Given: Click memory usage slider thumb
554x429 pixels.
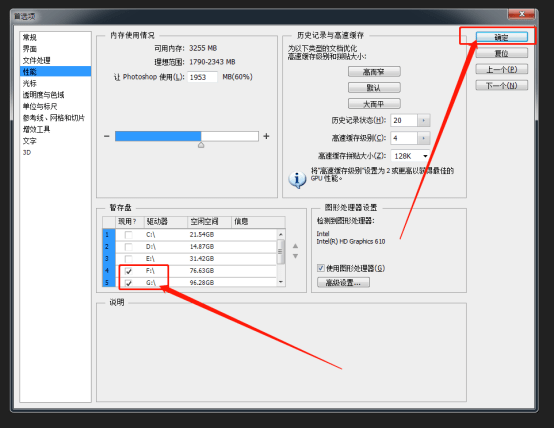Looking at the screenshot, I should coord(201,145).
